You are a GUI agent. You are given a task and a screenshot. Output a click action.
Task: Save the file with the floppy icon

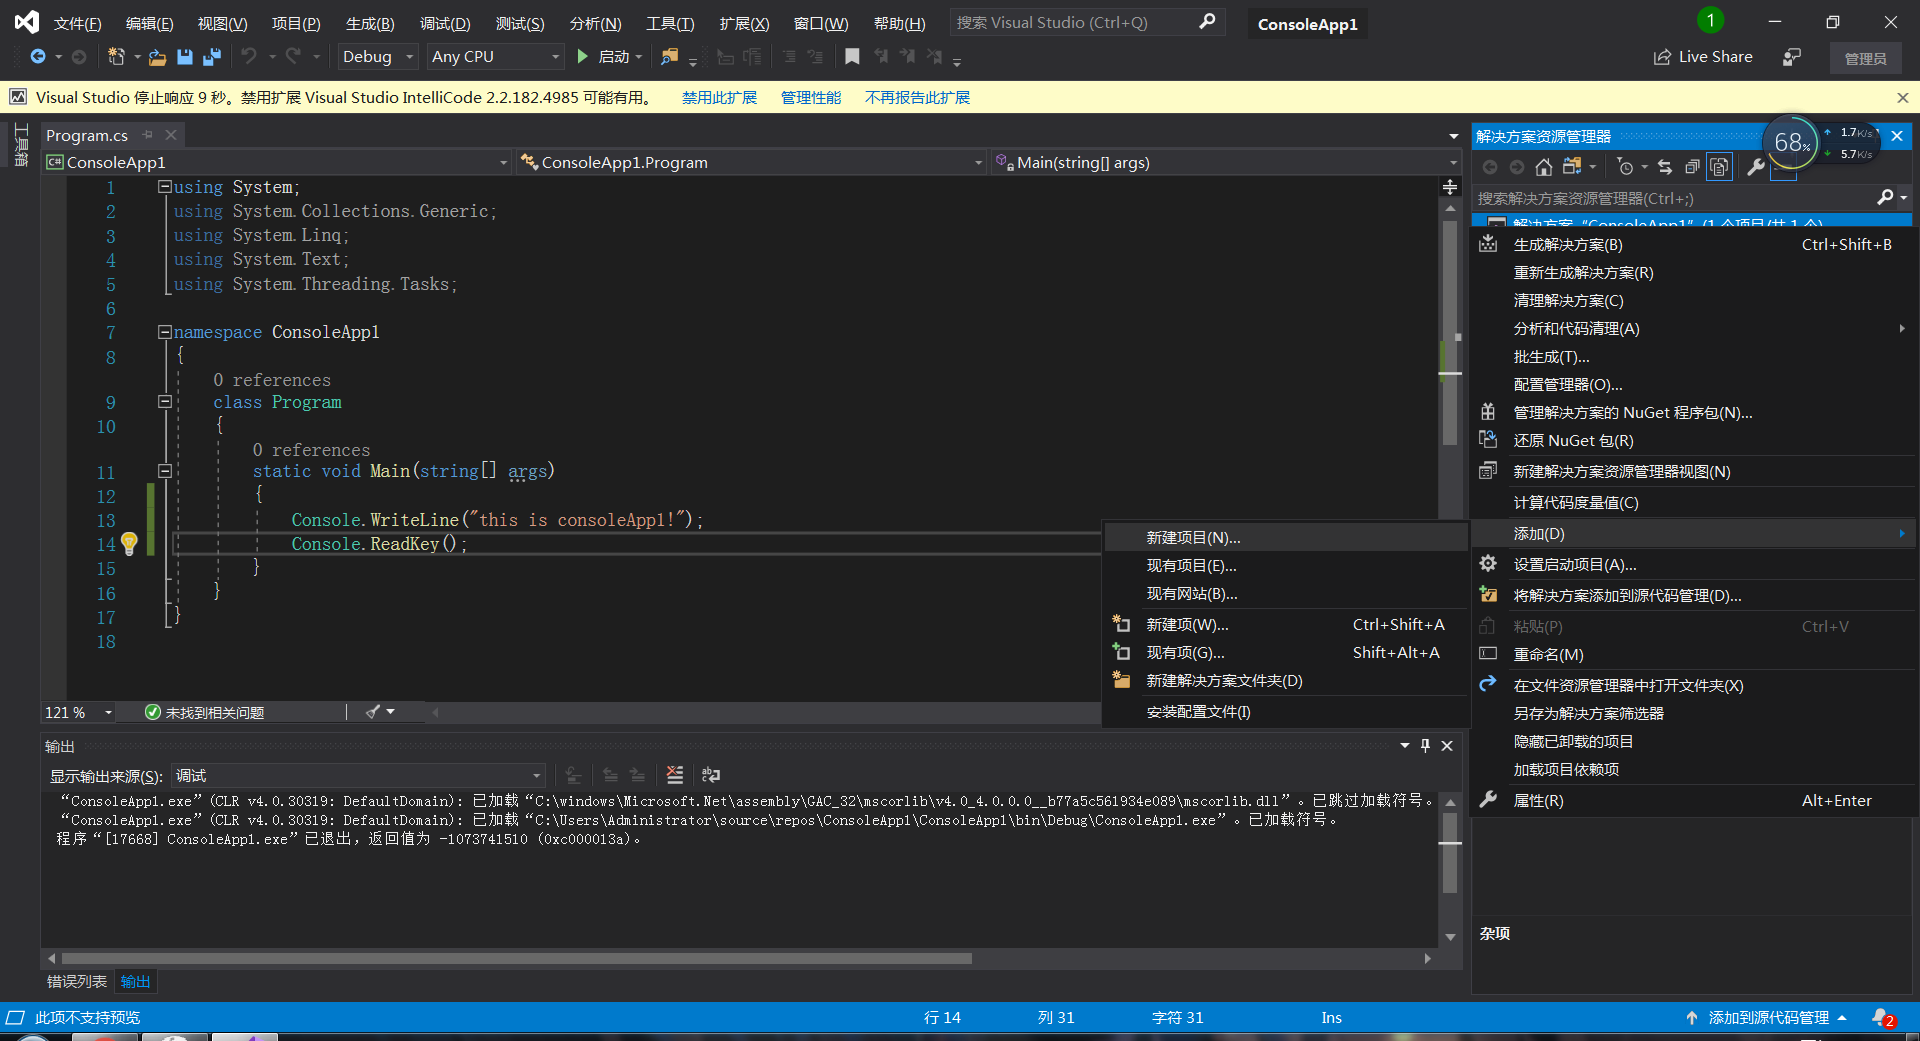coord(185,57)
